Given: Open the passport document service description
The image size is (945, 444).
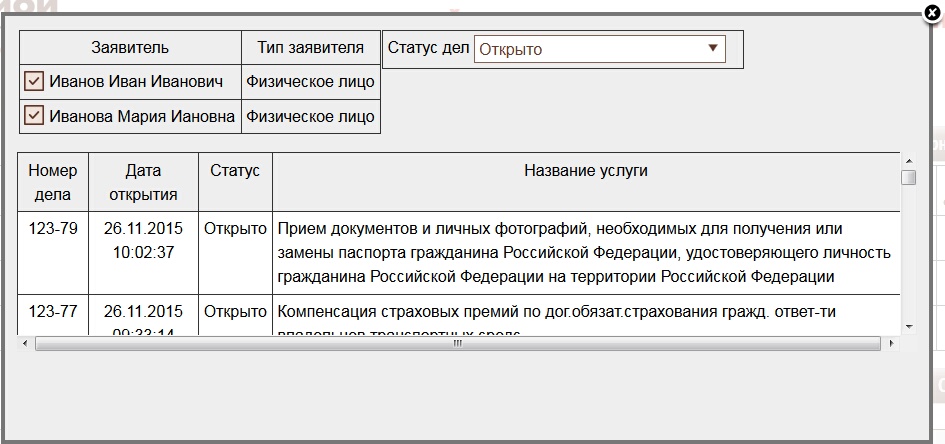Looking at the screenshot, I should [584, 252].
